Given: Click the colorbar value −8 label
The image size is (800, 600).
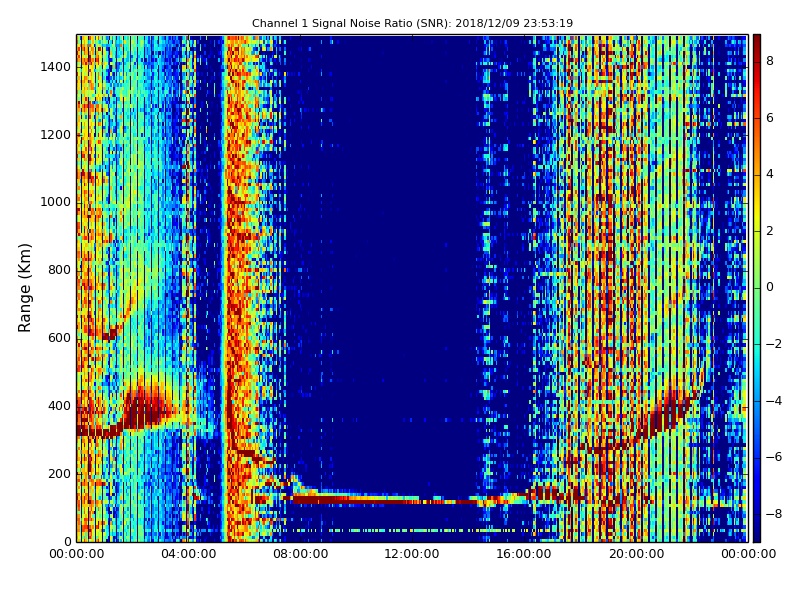Looking at the screenshot, I should pos(773,514).
